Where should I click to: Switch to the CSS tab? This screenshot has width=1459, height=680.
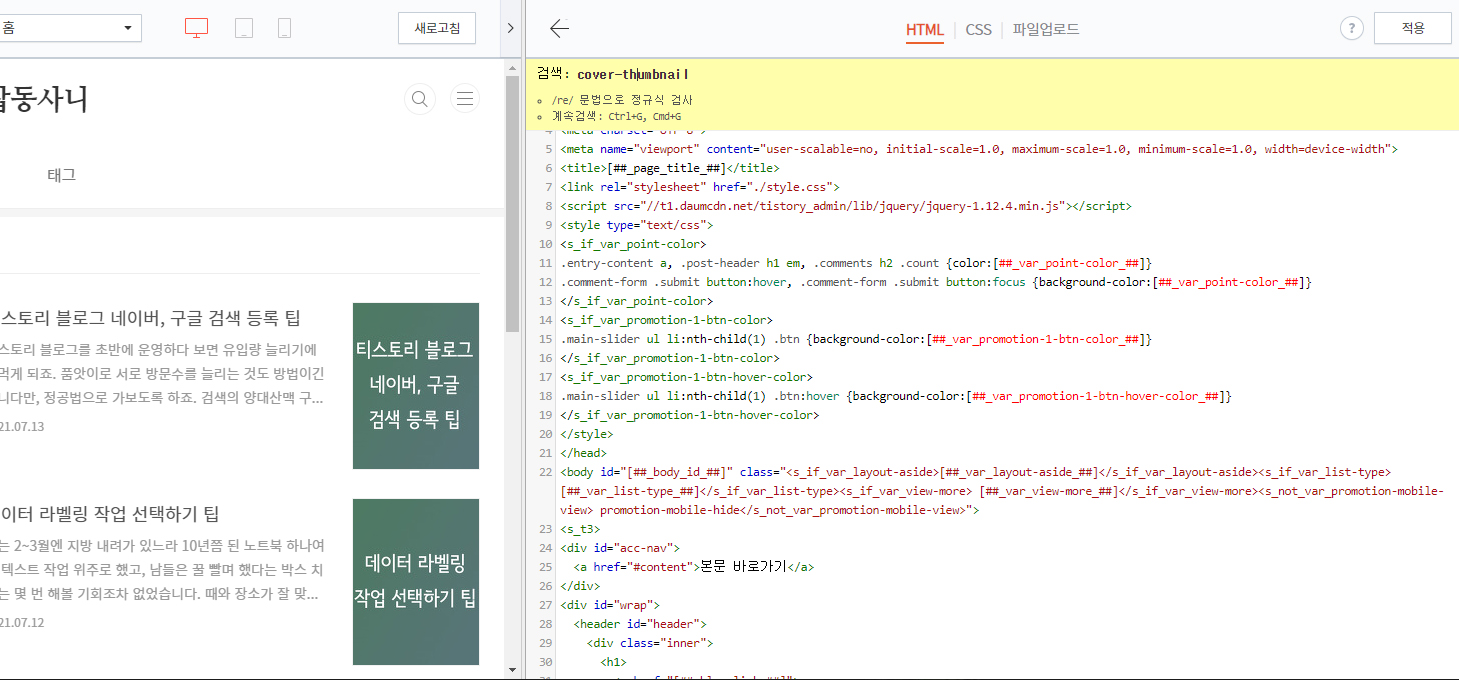pyautogui.click(x=979, y=30)
